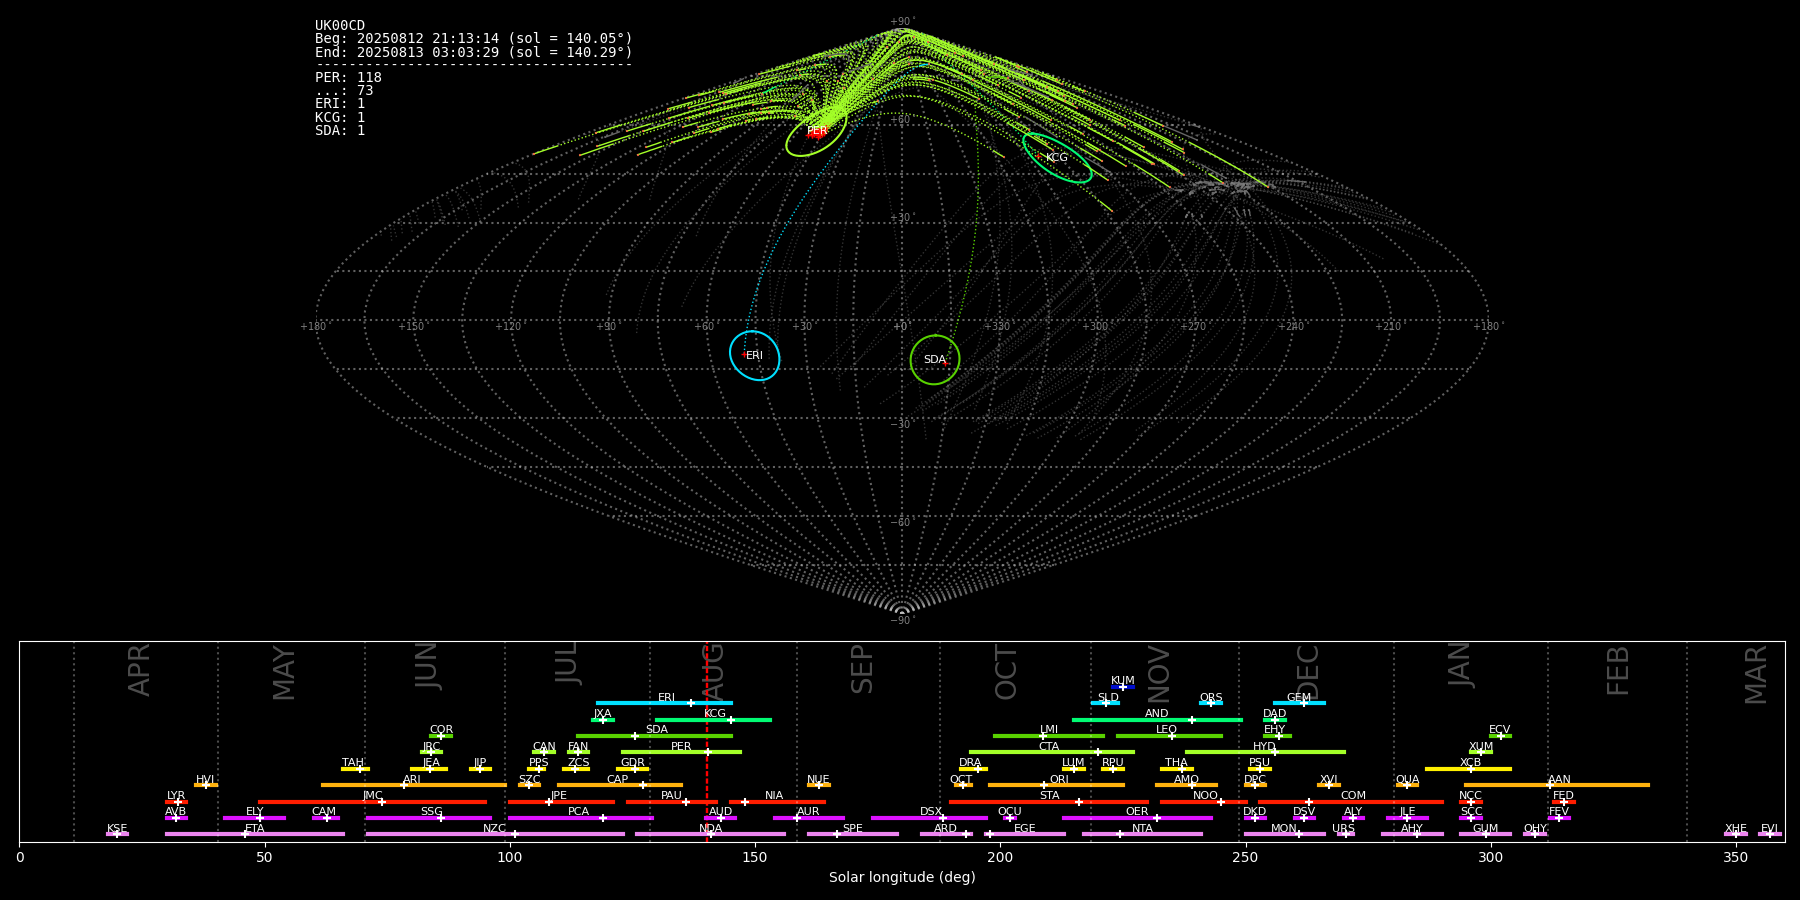Click the 'Solar longitude (deg)' axis title
The width and height of the screenshot is (1800, 900).
tap(902, 877)
